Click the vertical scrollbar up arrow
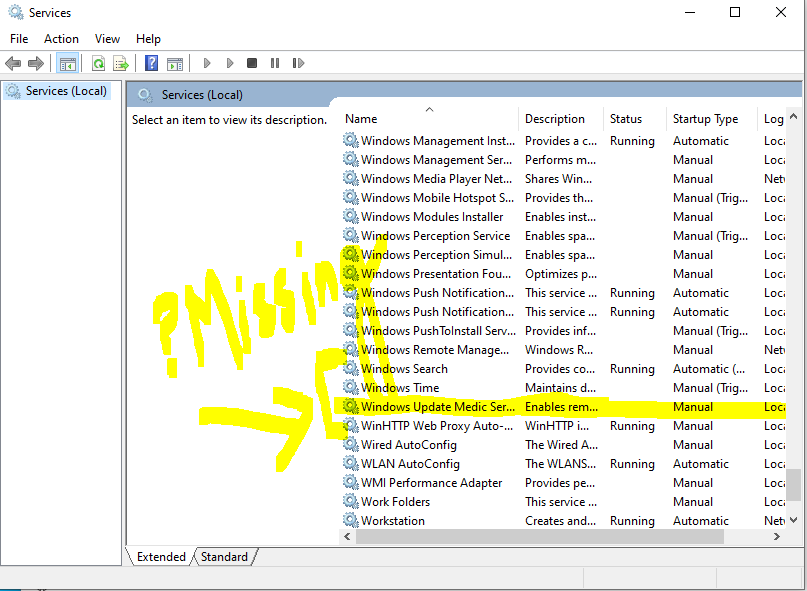Viewport: 807px width, 591px height. point(793,117)
